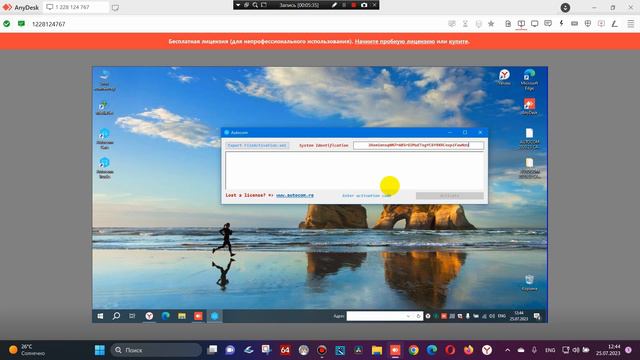The height and width of the screenshot is (360, 640).
Task: Click local taskbar search box Поиск
Action: point(156,350)
